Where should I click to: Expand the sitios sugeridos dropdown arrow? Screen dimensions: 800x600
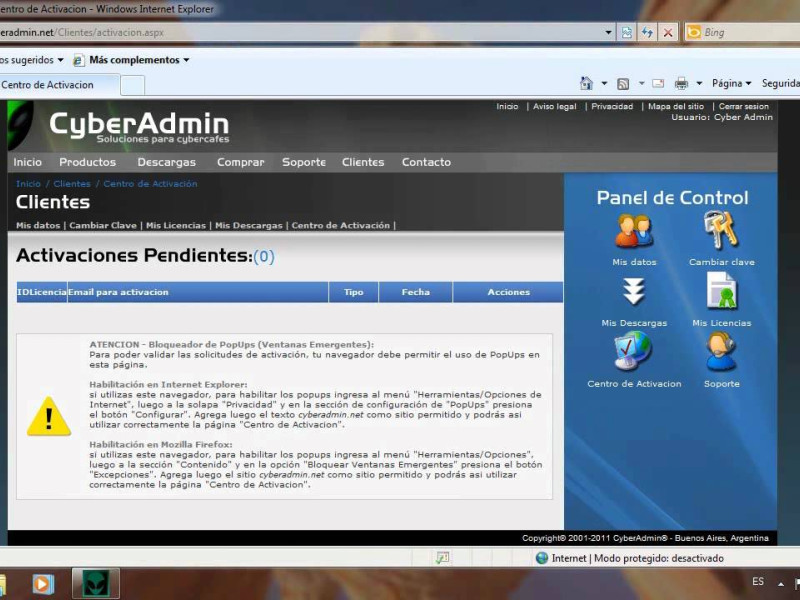61,60
